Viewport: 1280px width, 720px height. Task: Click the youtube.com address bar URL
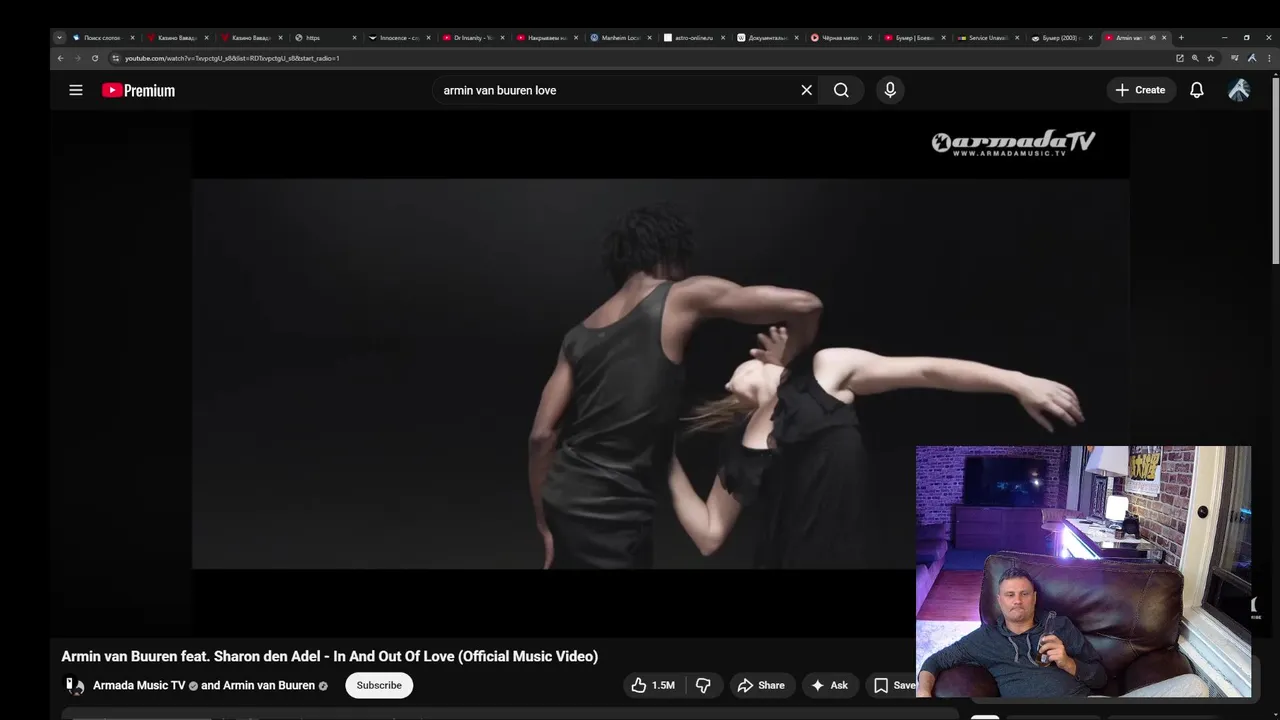[x=232, y=58]
